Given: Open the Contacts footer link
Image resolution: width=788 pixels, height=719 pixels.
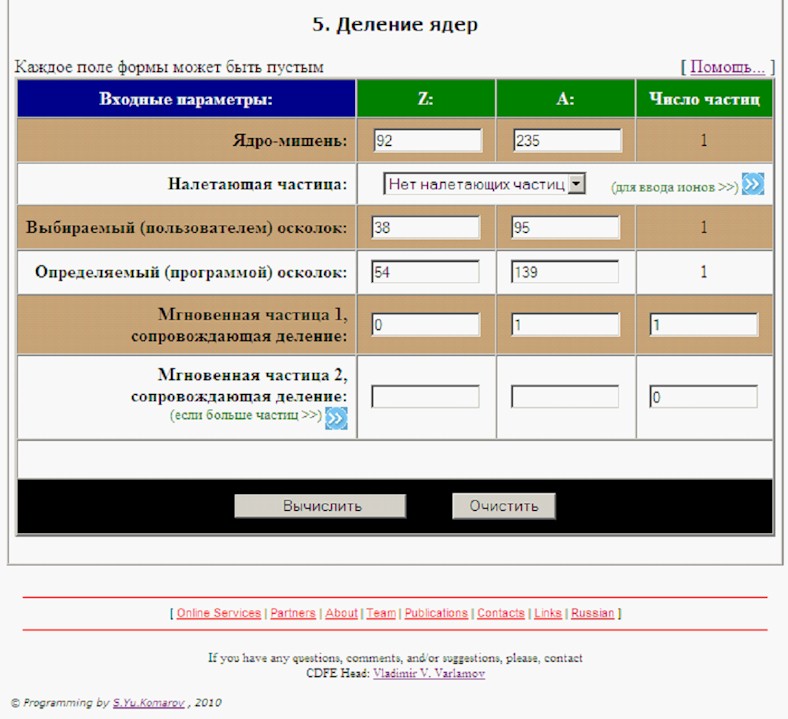Looking at the screenshot, I should pyautogui.click(x=501, y=613).
